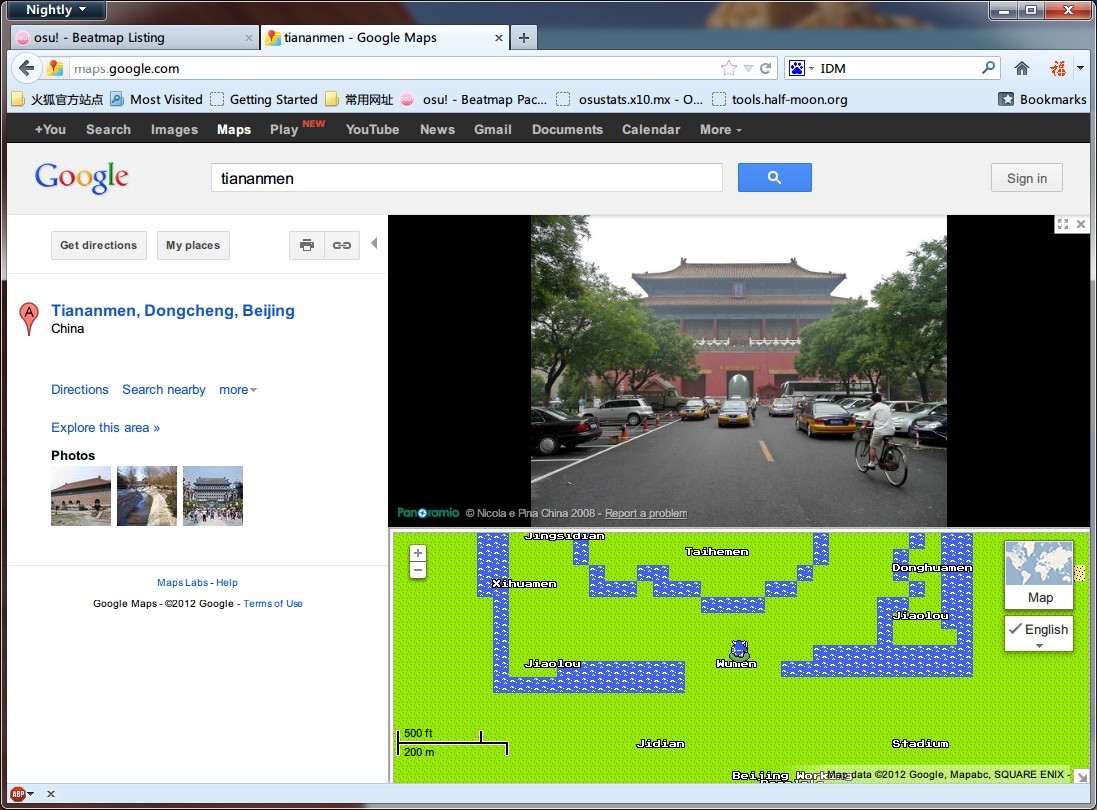Open the Nightly application menu dropdown

[x=56, y=10]
